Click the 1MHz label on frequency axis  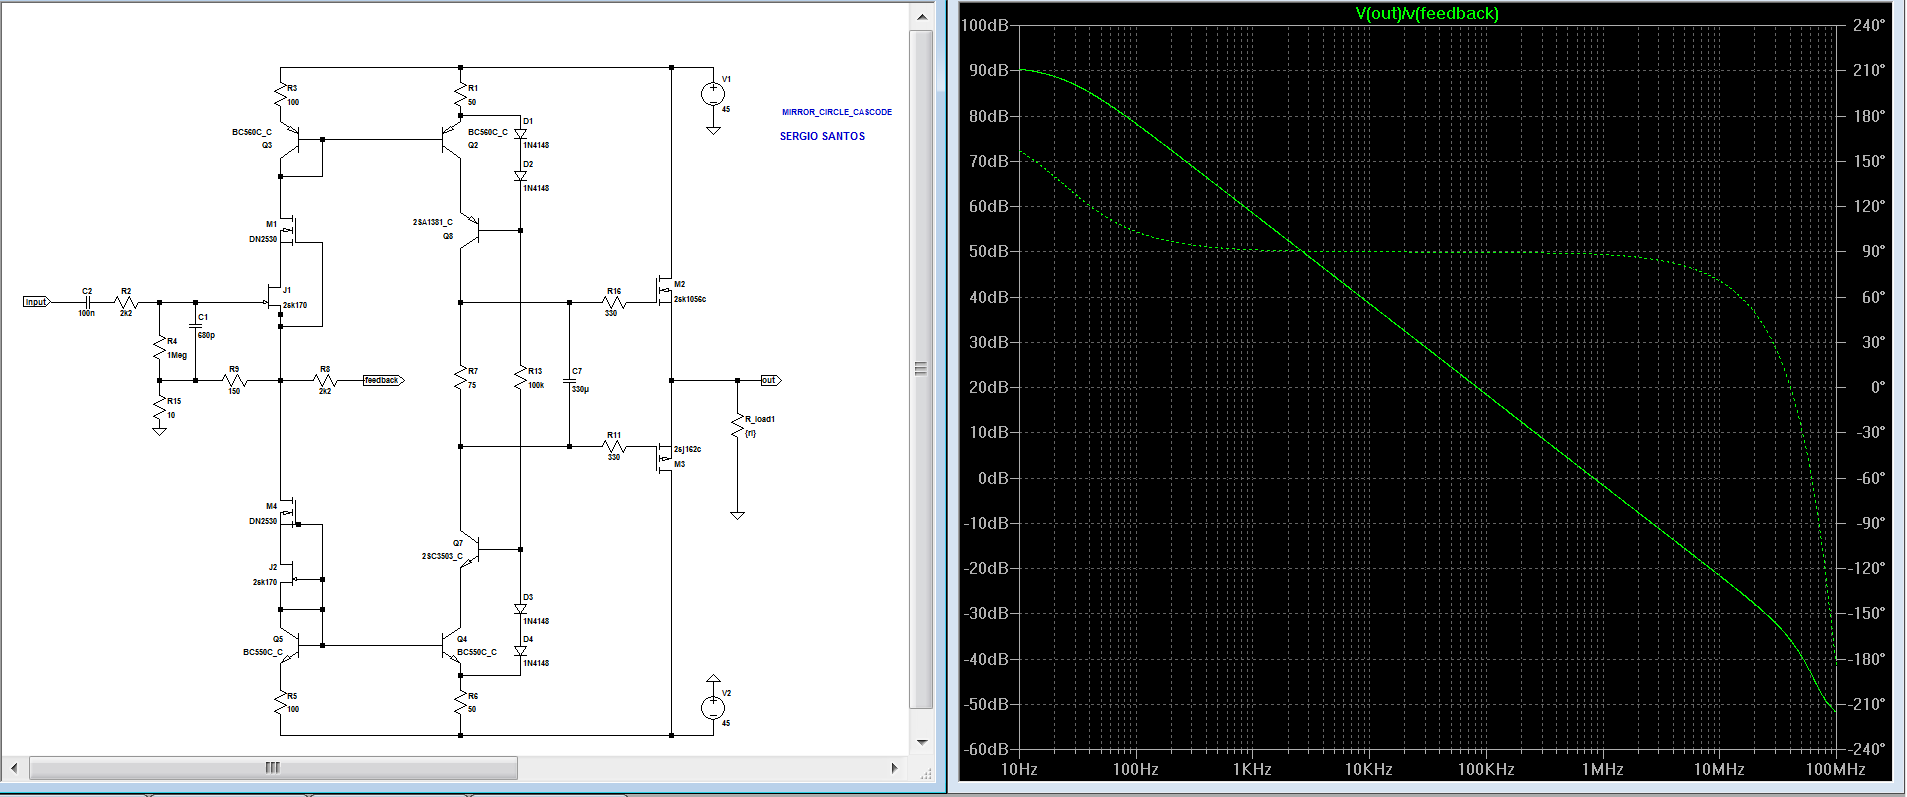pos(1602,769)
